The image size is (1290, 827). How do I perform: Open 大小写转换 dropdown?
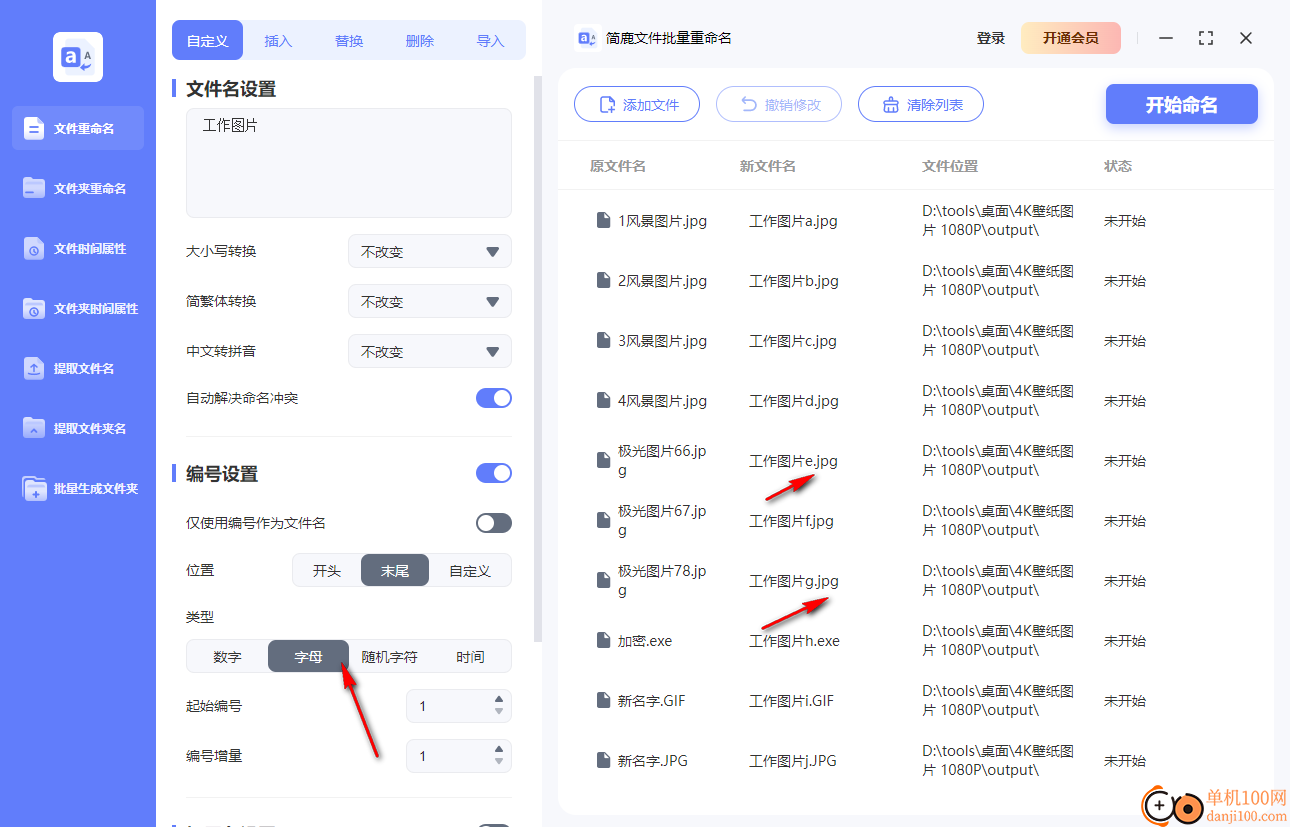(430, 251)
